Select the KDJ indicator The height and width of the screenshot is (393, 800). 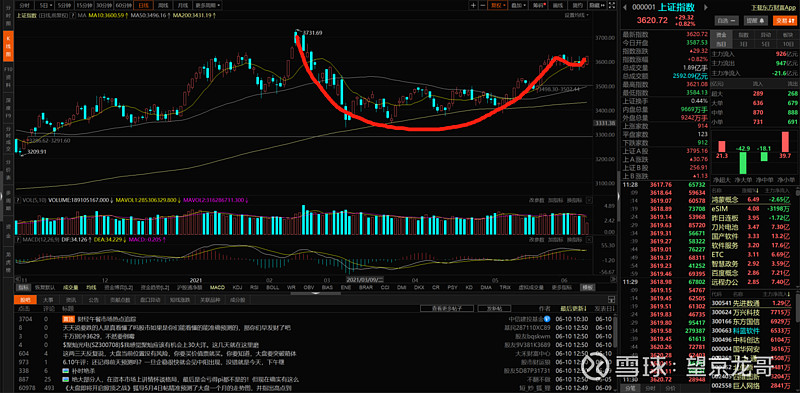coord(237,287)
